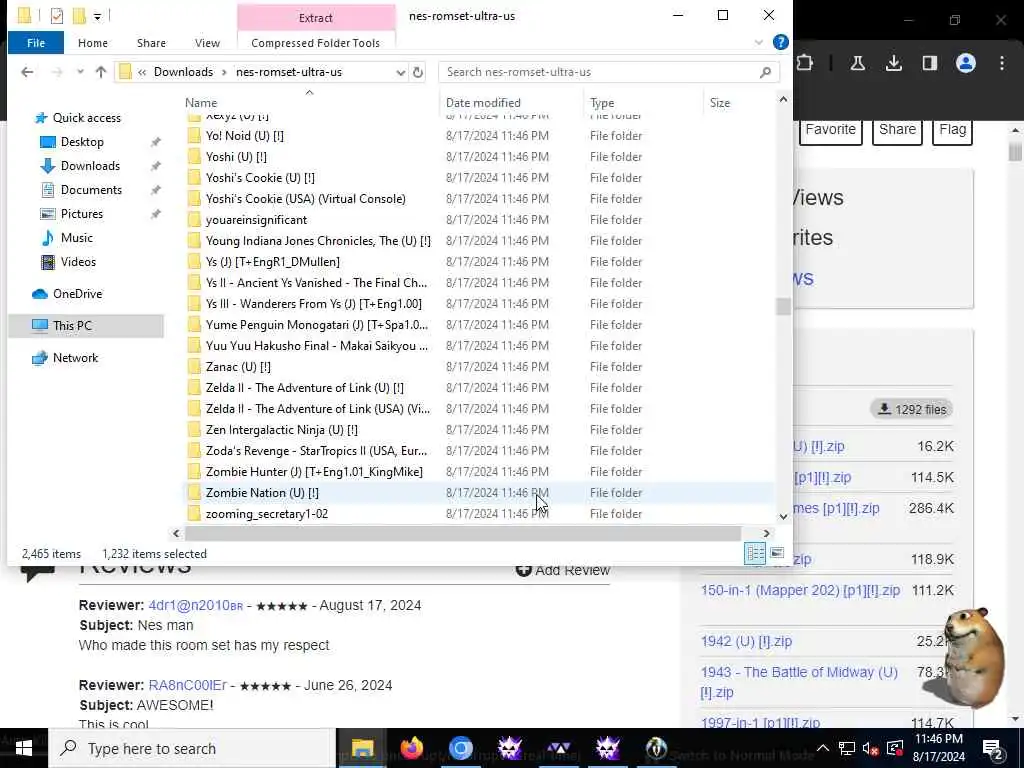1024x768 pixels.
Task: Click Favorite button on webpage
Action: [x=829, y=130]
